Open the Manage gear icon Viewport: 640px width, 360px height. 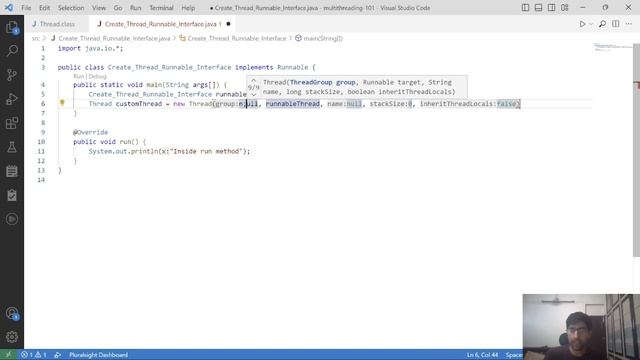click(x=12, y=337)
